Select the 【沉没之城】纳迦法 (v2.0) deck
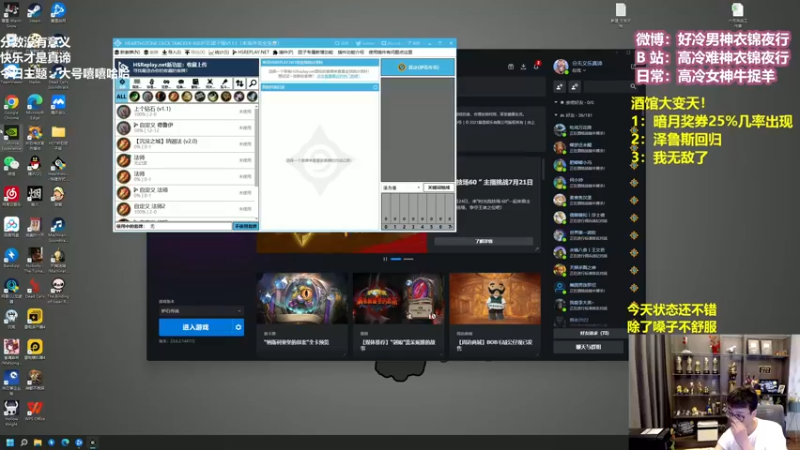800x450 pixels. pyautogui.click(x=187, y=144)
